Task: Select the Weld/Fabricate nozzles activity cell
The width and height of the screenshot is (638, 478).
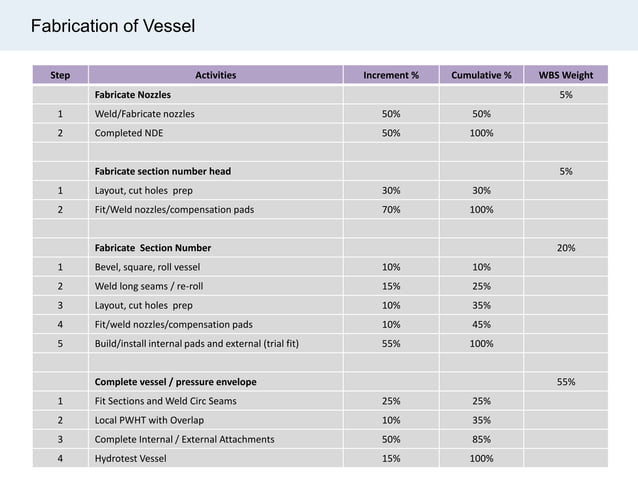Action: (x=216, y=114)
